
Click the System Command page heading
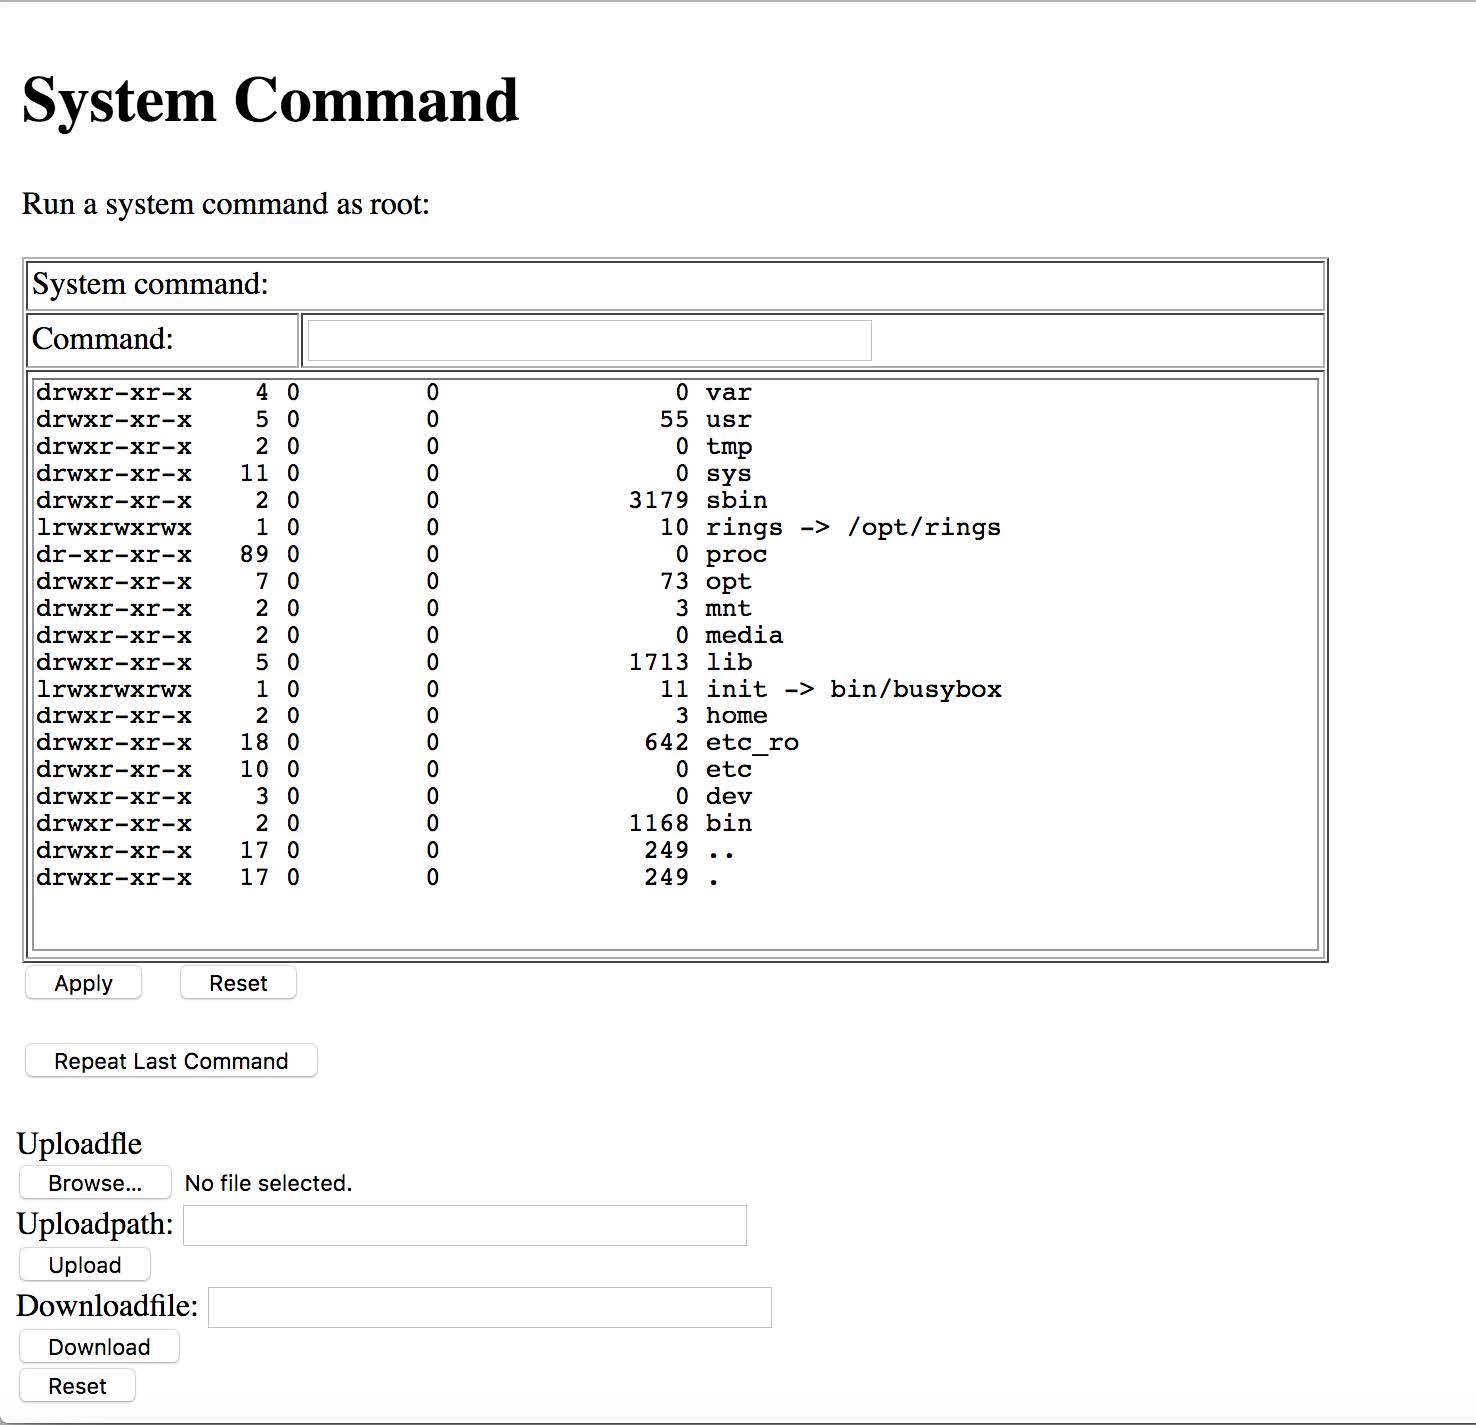(270, 100)
